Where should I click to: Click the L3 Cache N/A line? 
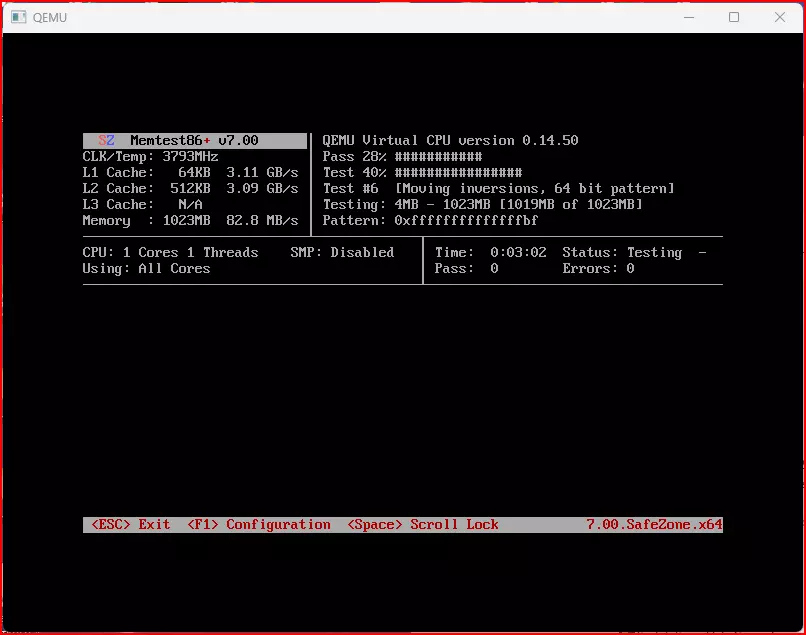pos(142,204)
